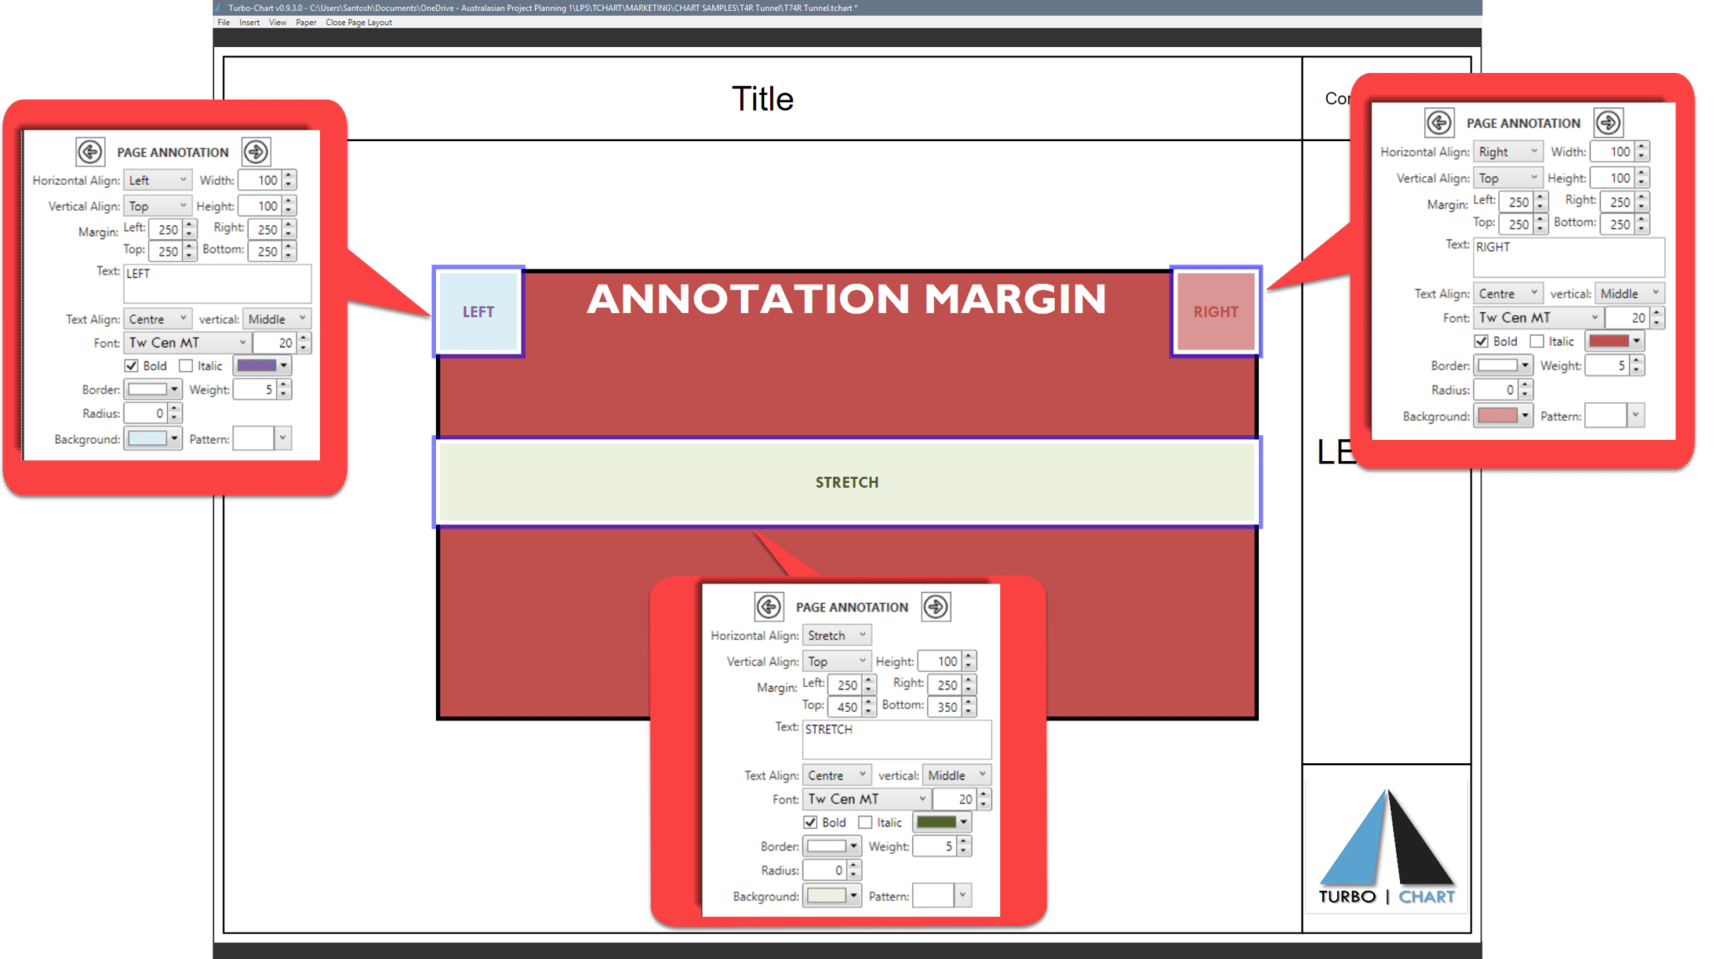The height and width of the screenshot is (959, 1720).
Task: Uncheck Bold in the RIGHT annotation panel
Action: tap(1480, 341)
